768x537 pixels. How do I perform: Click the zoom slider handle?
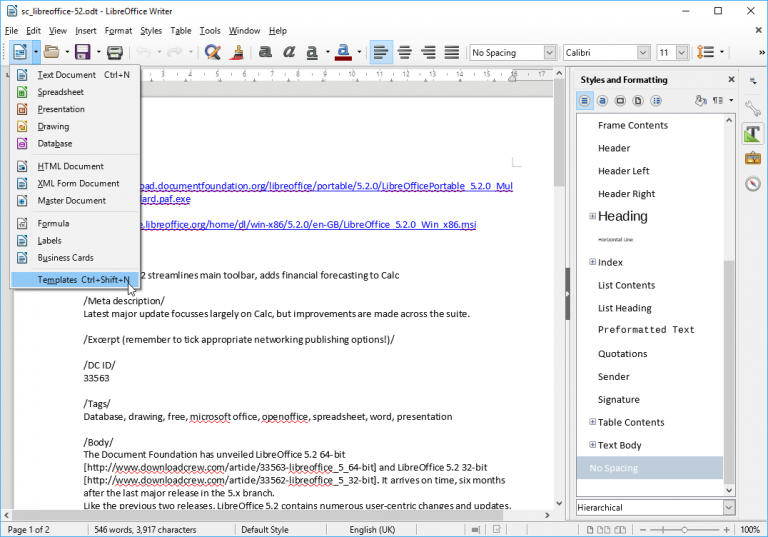(684, 530)
